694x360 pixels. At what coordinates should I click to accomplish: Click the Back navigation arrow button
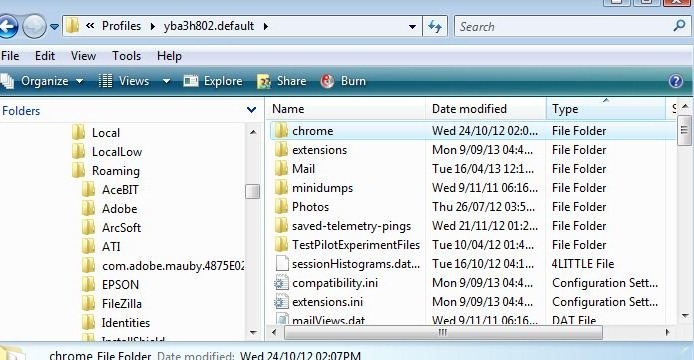pos(8,27)
